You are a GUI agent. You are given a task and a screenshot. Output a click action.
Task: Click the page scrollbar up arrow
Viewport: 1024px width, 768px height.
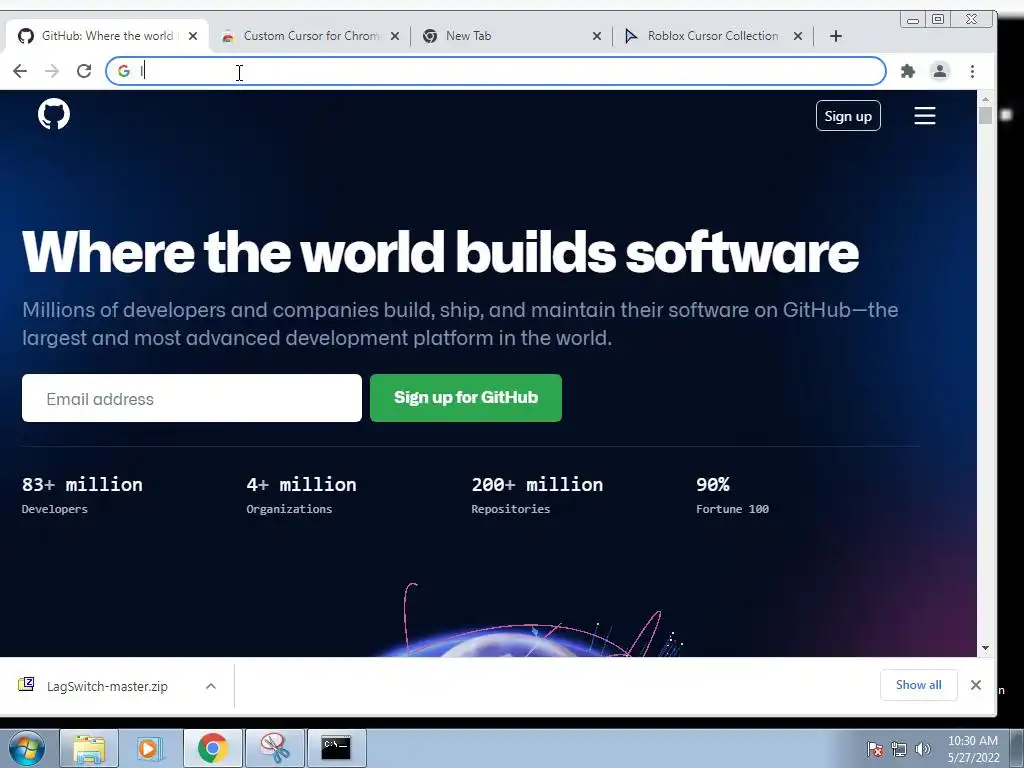click(985, 99)
